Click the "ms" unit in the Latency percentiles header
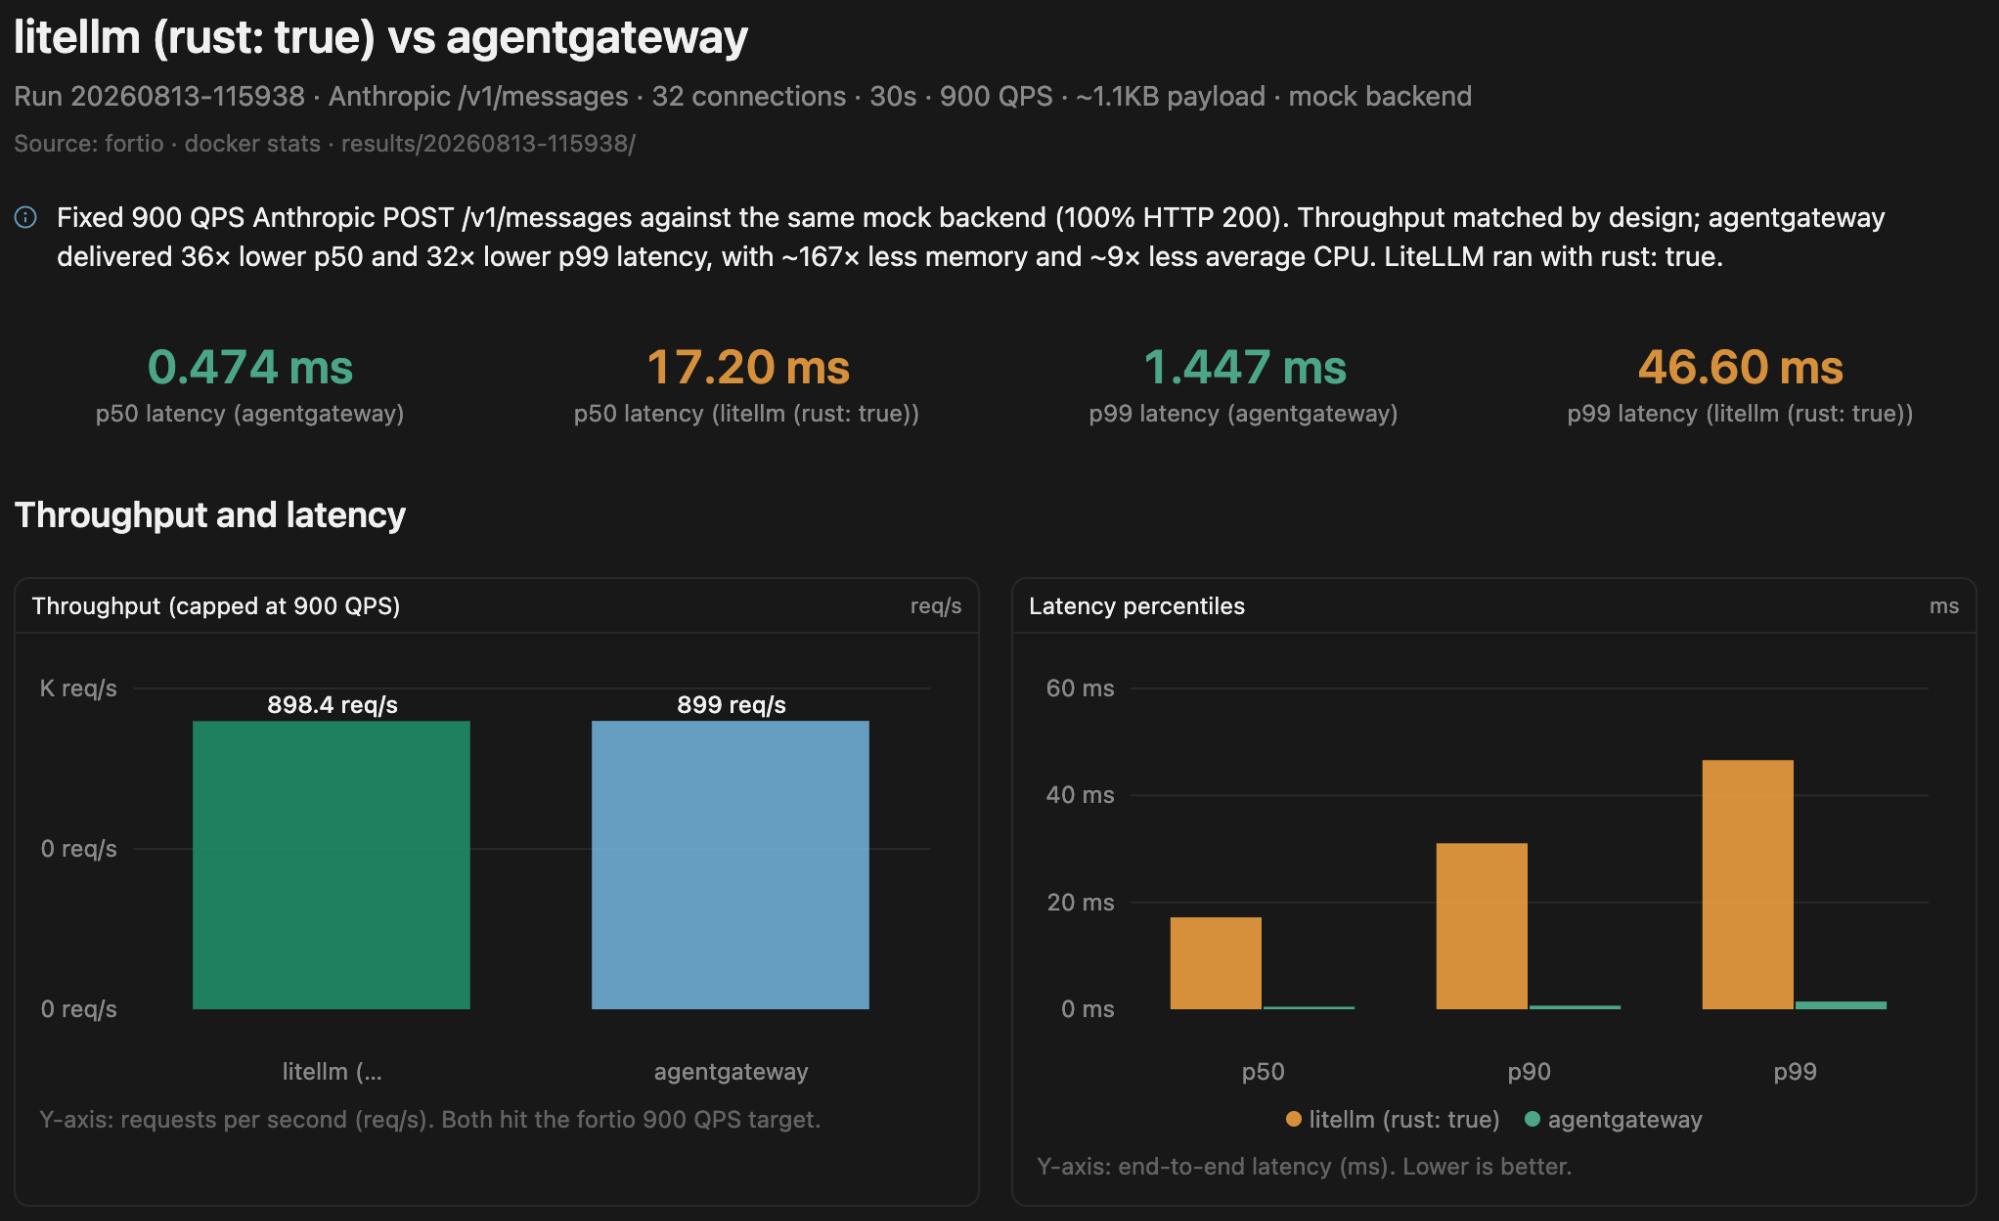This screenshot has width=1999, height=1221. 1944,606
